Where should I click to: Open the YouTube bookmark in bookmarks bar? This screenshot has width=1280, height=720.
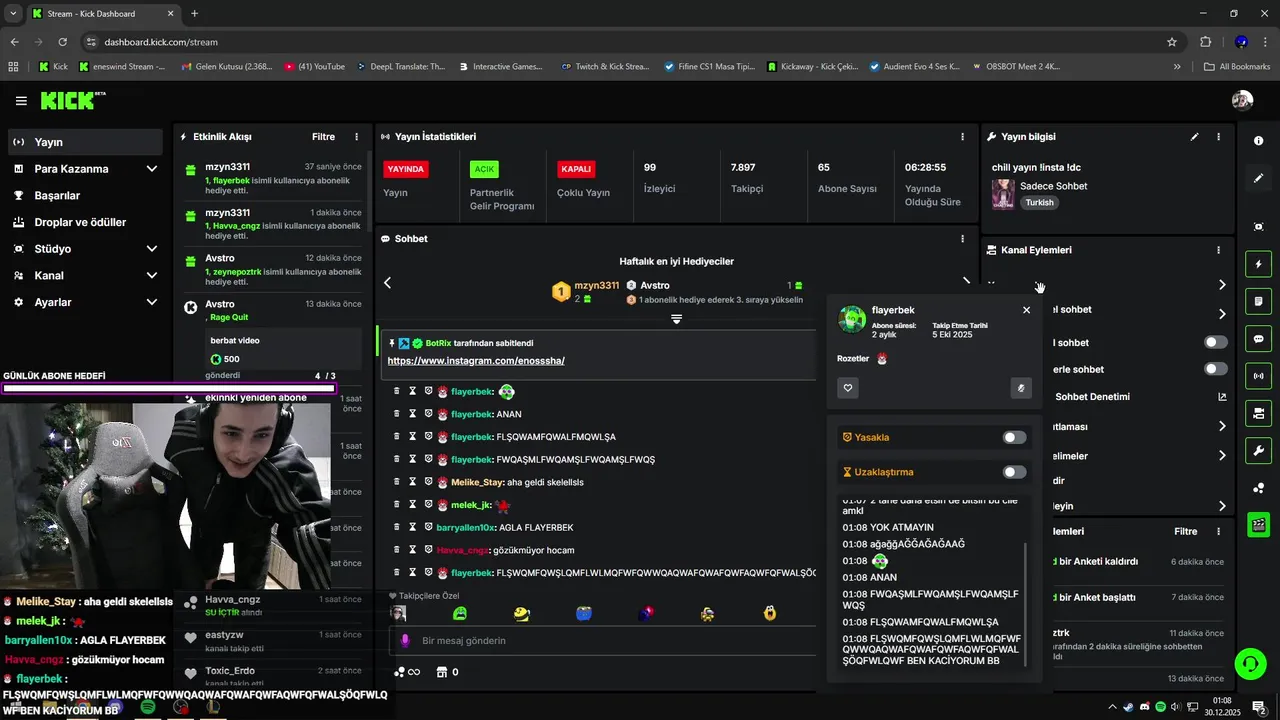point(315,67)
